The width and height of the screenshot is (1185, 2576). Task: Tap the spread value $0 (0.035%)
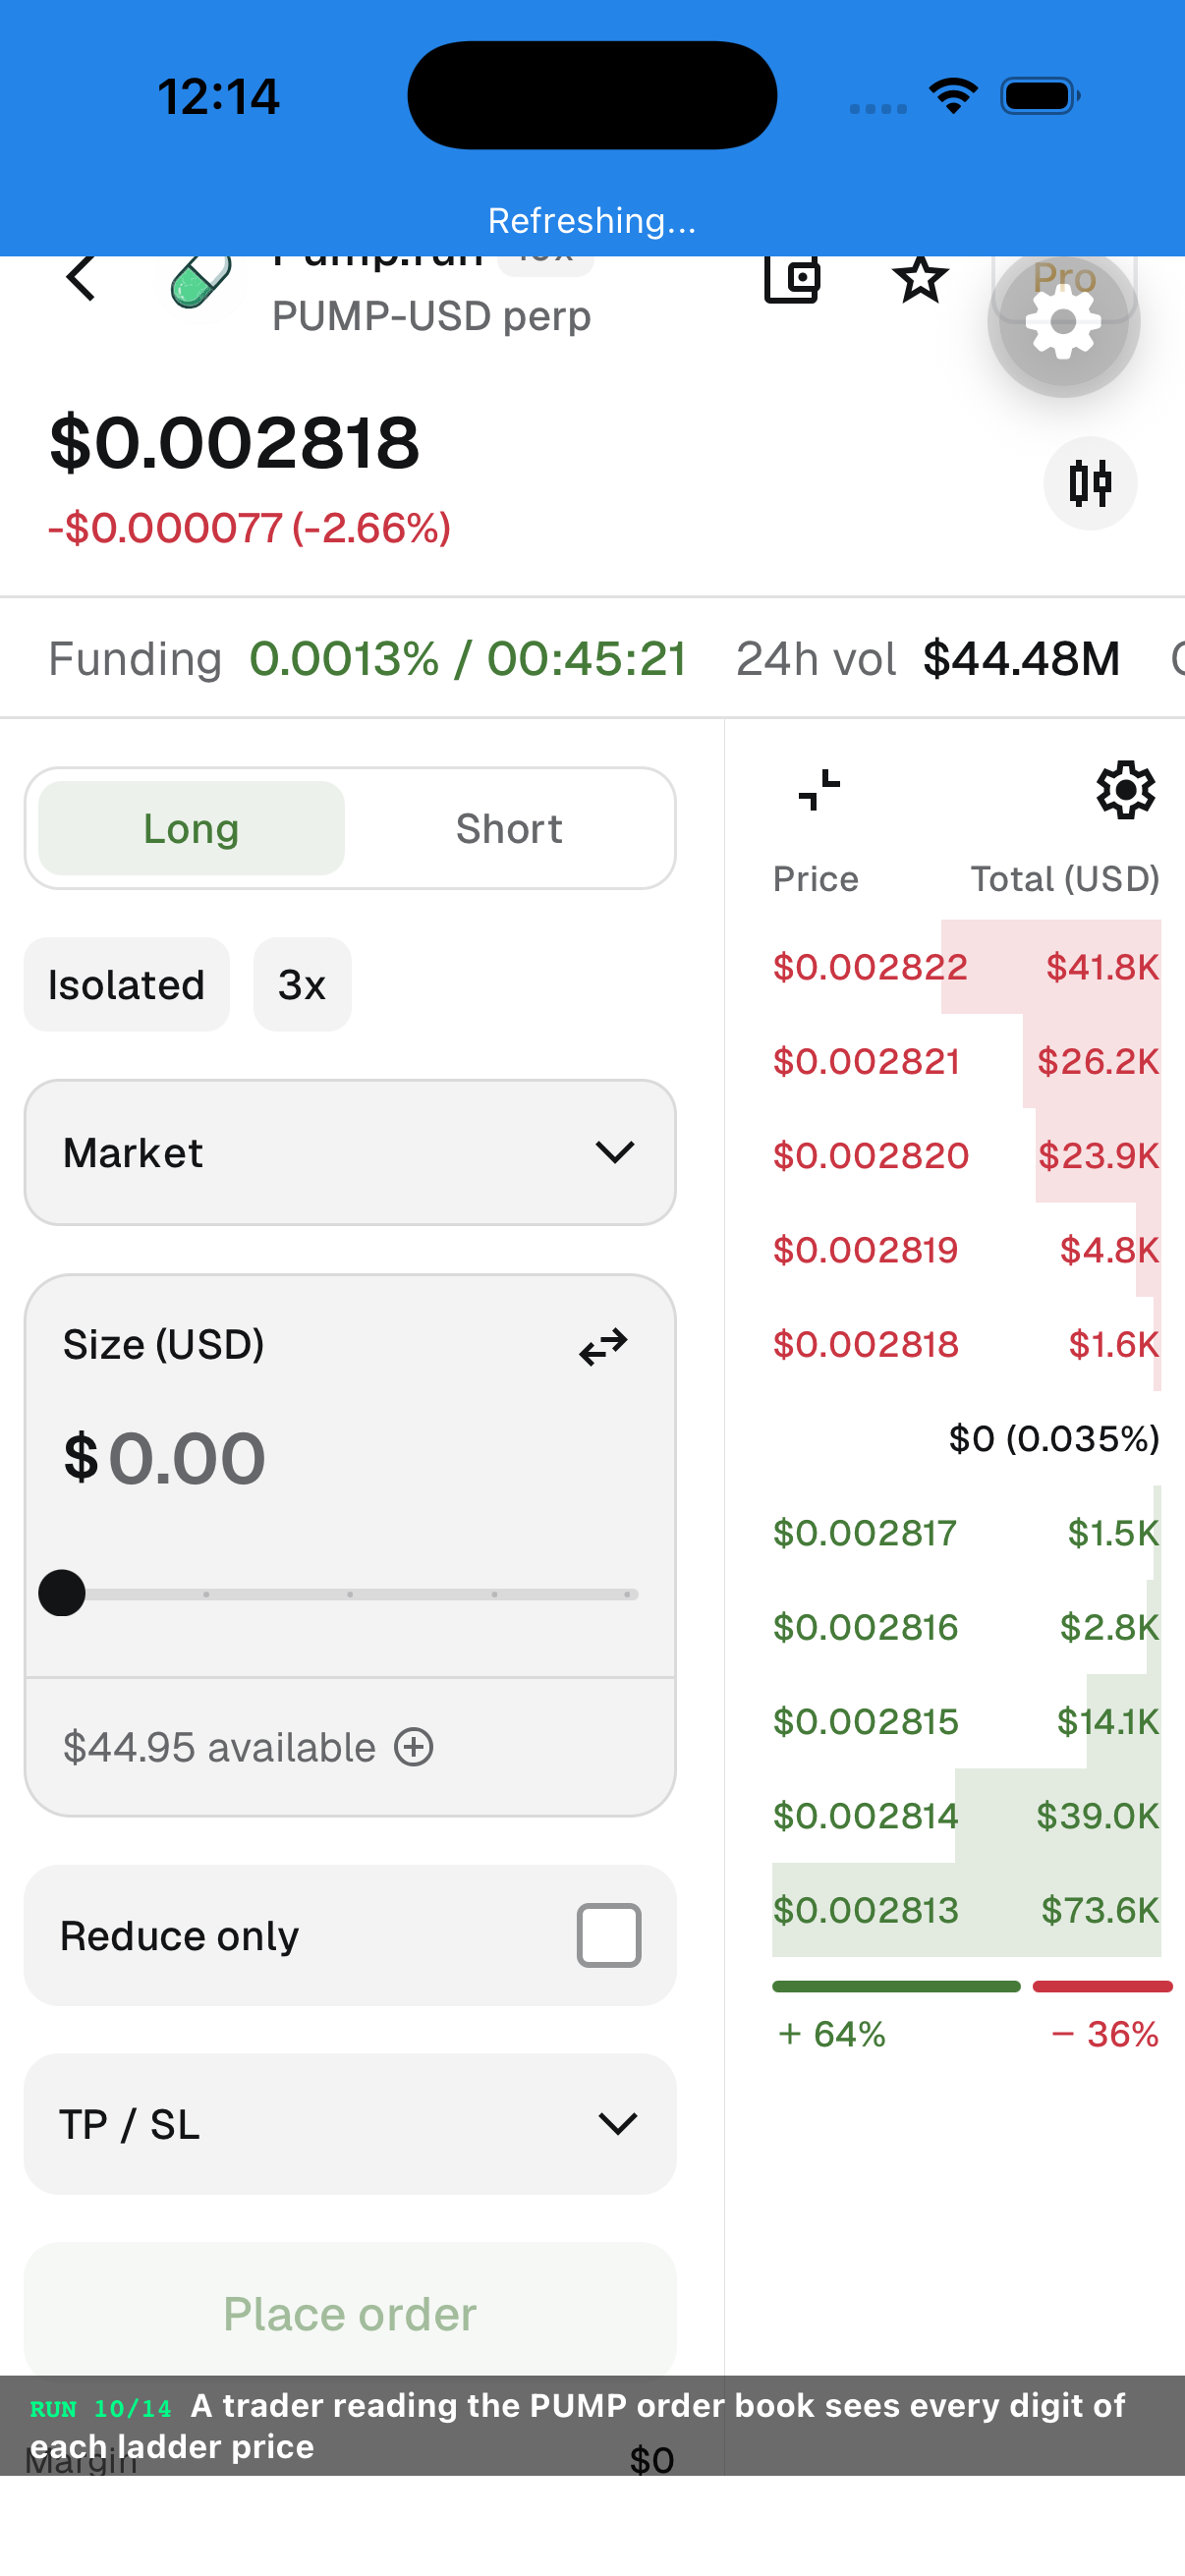(1054, 1438)
